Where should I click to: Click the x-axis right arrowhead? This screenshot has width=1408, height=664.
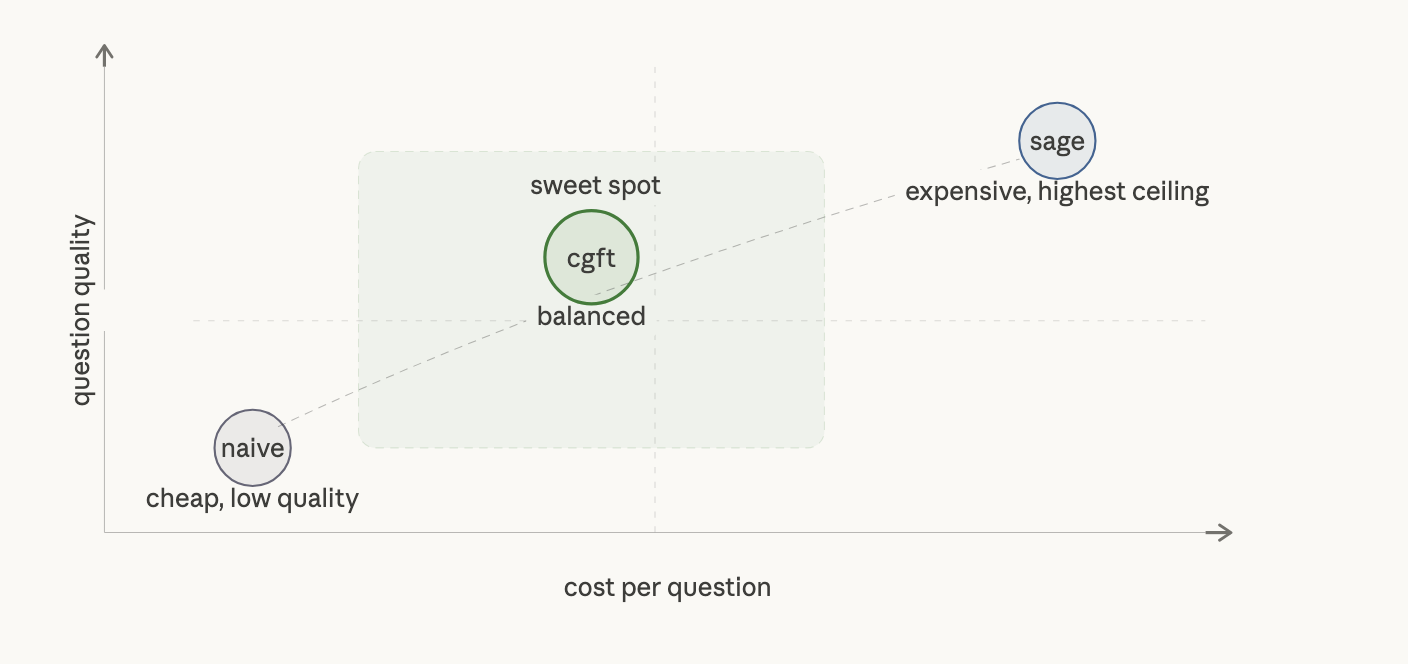point(1222,532)
